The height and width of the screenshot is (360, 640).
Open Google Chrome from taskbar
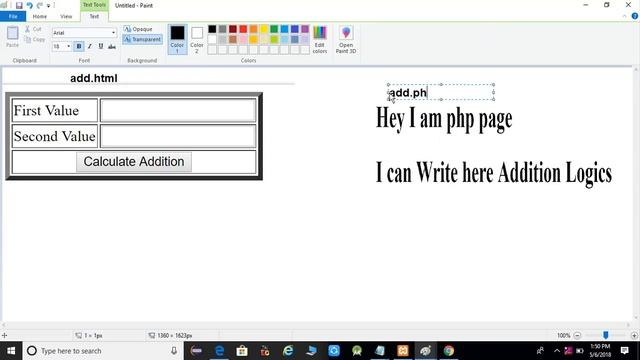(449, 351)
